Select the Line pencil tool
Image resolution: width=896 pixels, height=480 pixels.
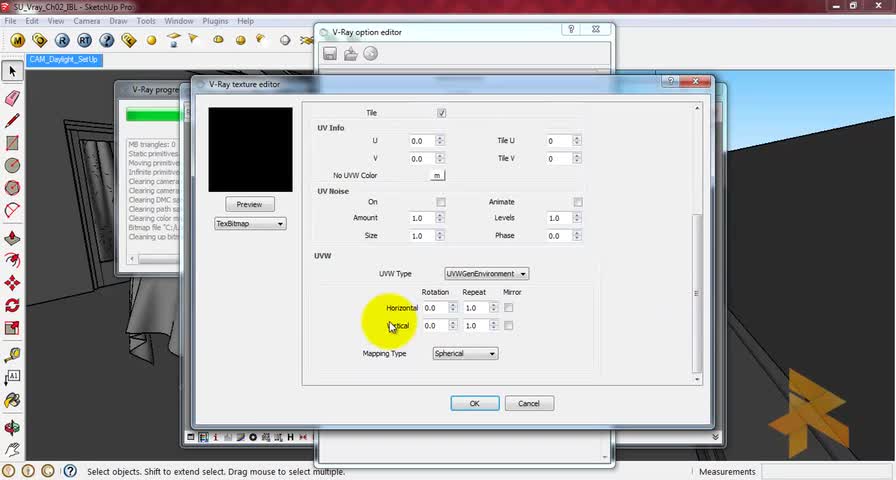coord(12,121)
